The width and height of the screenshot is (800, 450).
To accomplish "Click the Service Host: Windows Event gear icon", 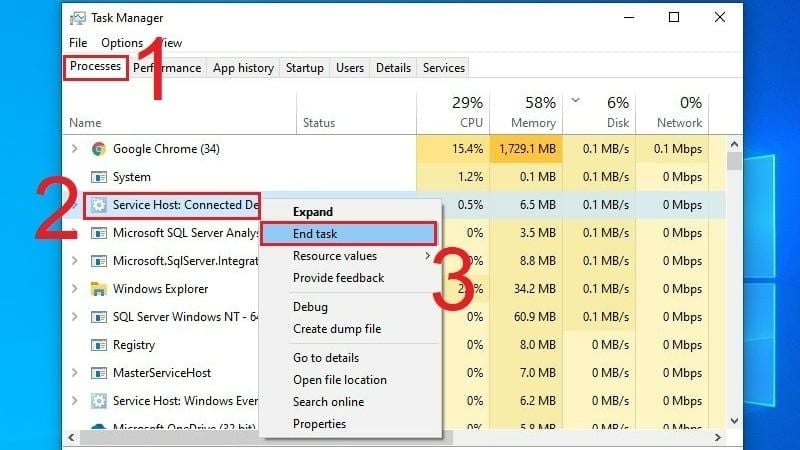I will click(98, 401).
